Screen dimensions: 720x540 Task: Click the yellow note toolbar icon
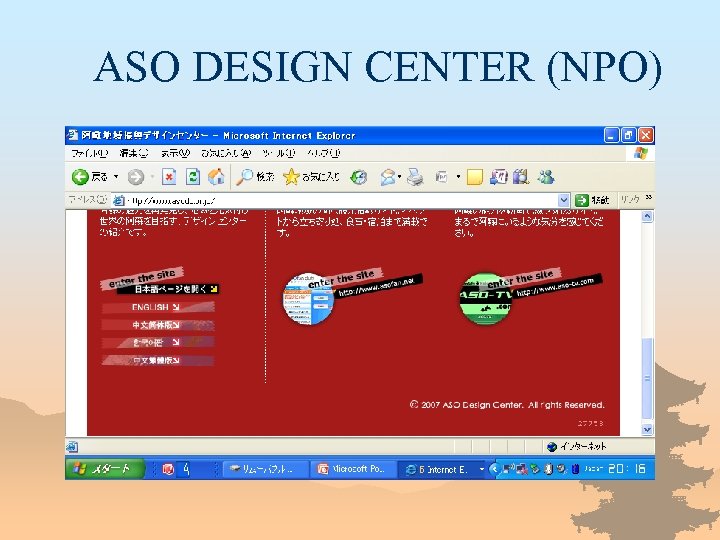(x=475, y=177)
